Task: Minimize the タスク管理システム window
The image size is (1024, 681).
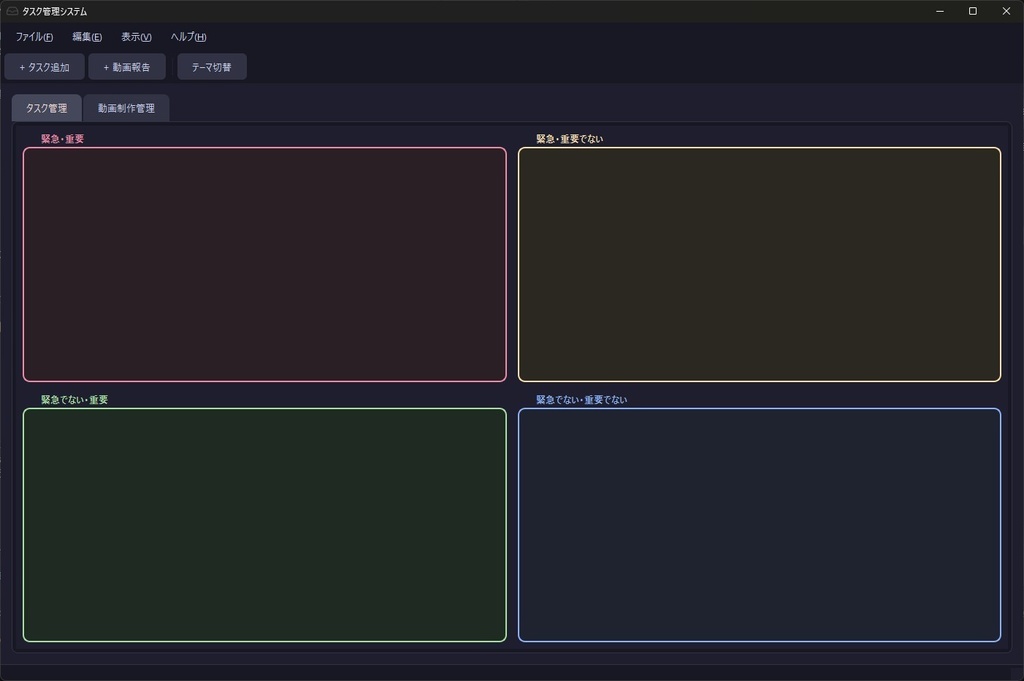Action: point(940,11)
